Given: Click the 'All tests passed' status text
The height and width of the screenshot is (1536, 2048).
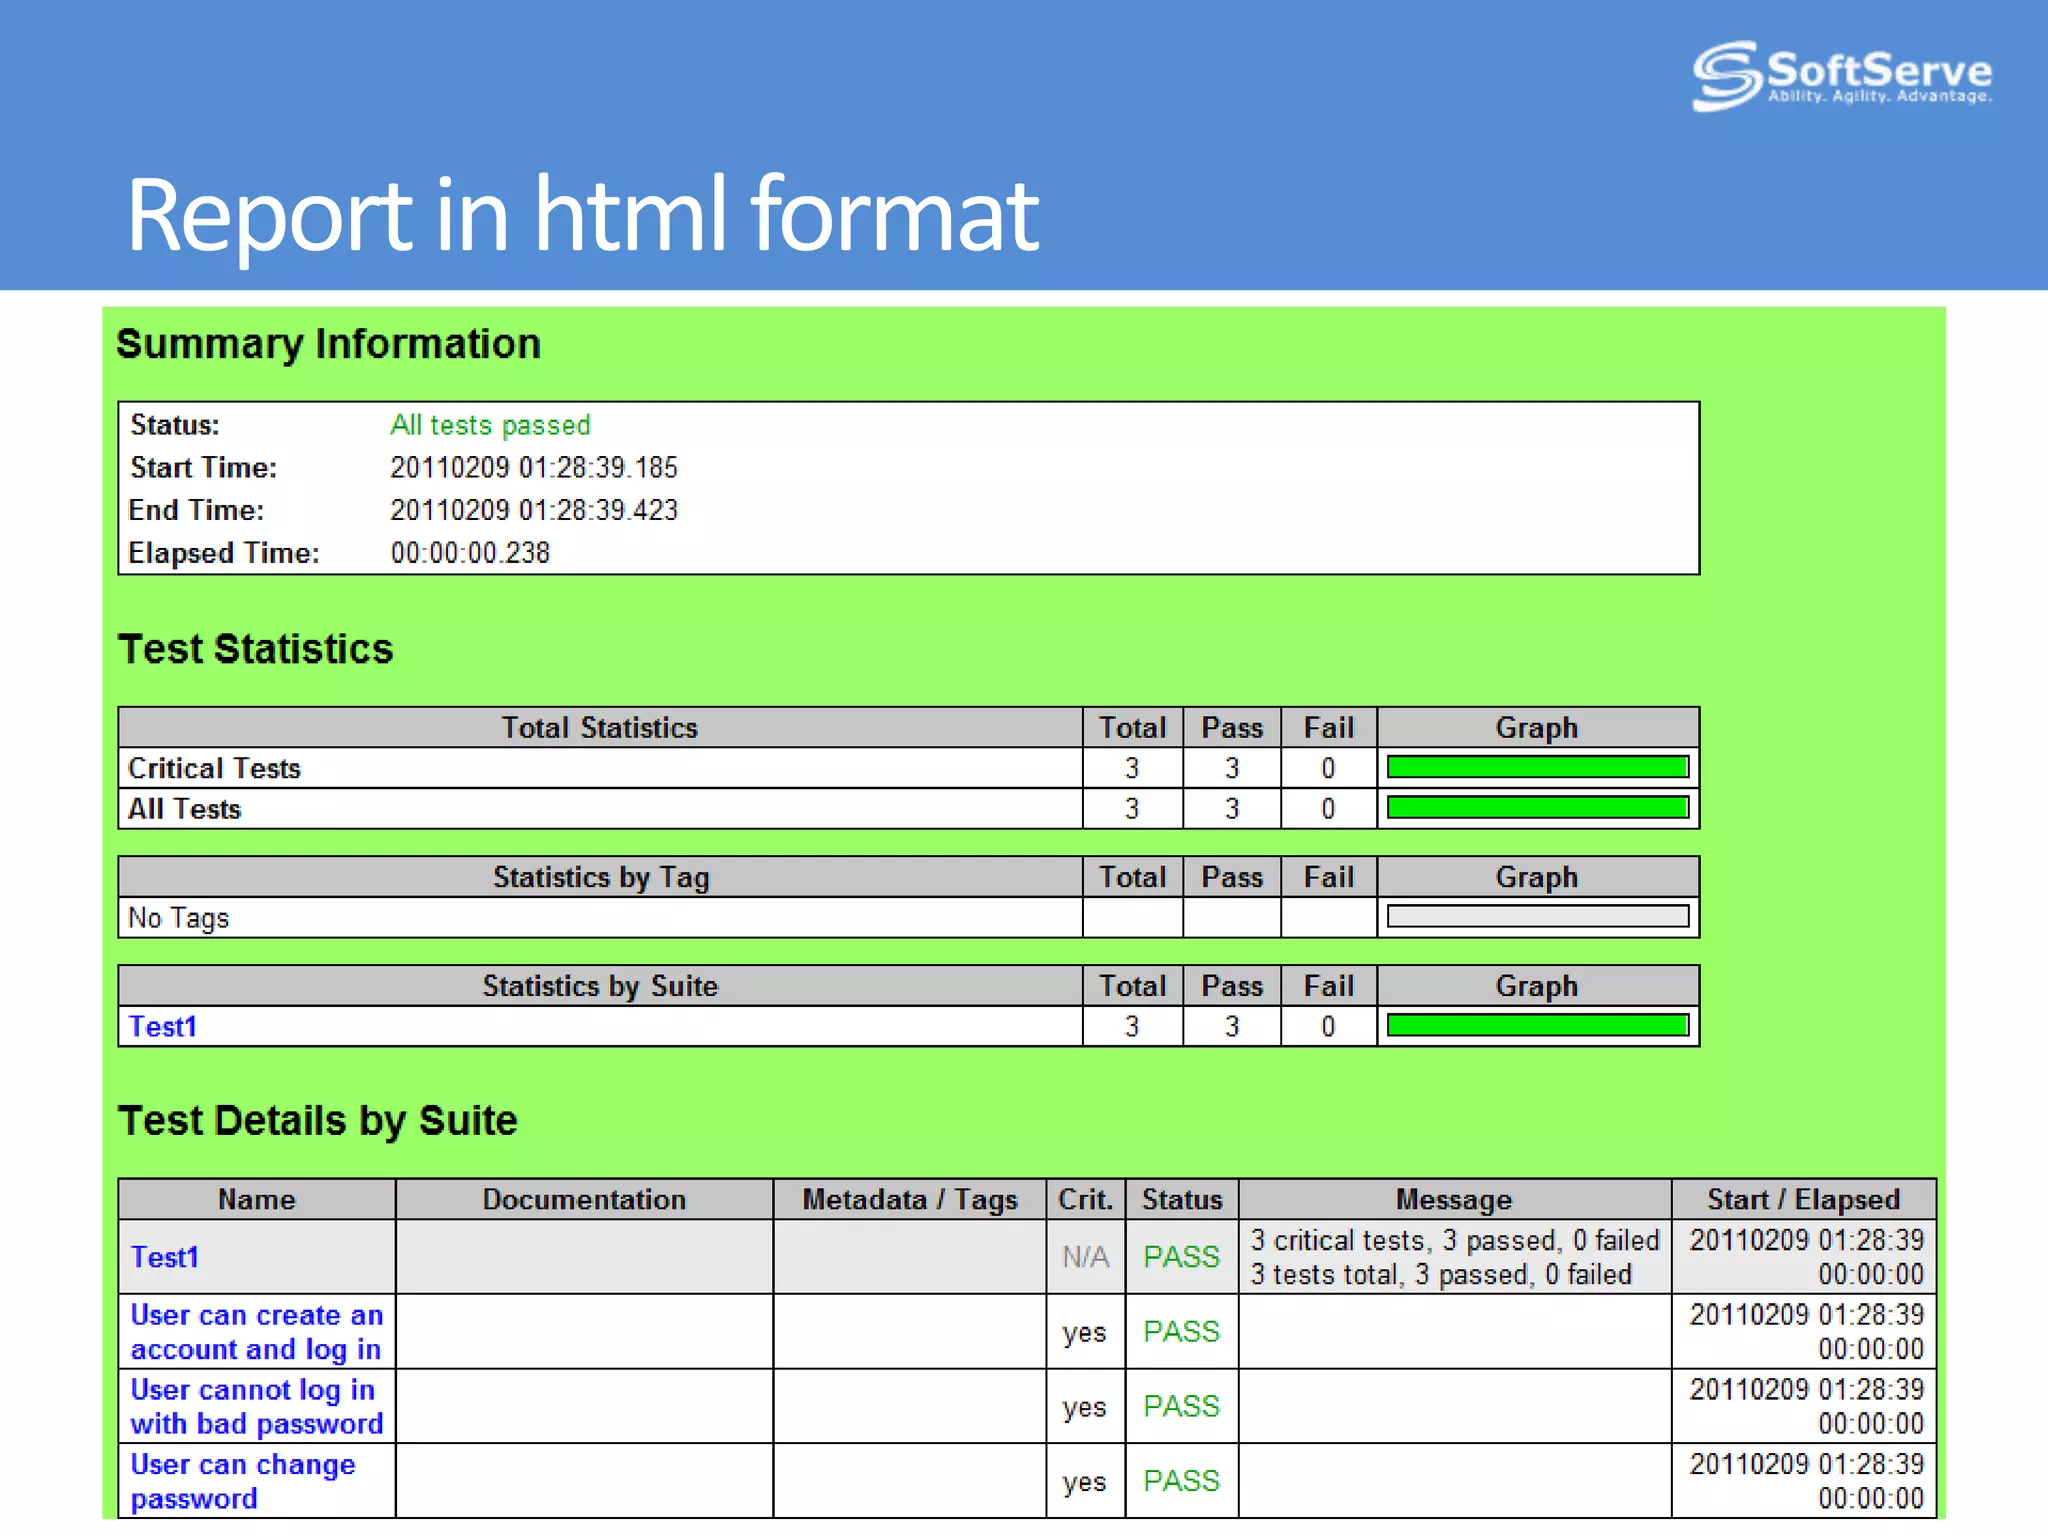Looking at the screenshot, I should (x=490, y=425).
